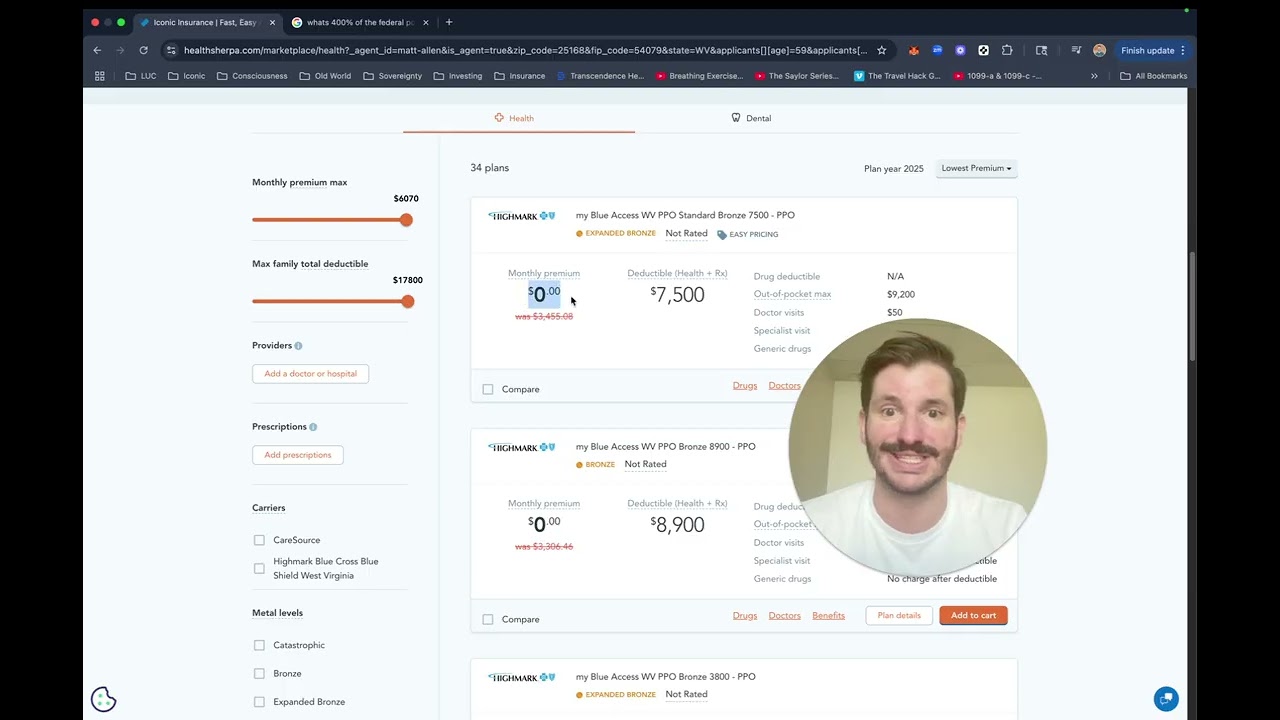Click the browser address bar URL
This screenshot has height=720, width=1280.
coord(525,50)
